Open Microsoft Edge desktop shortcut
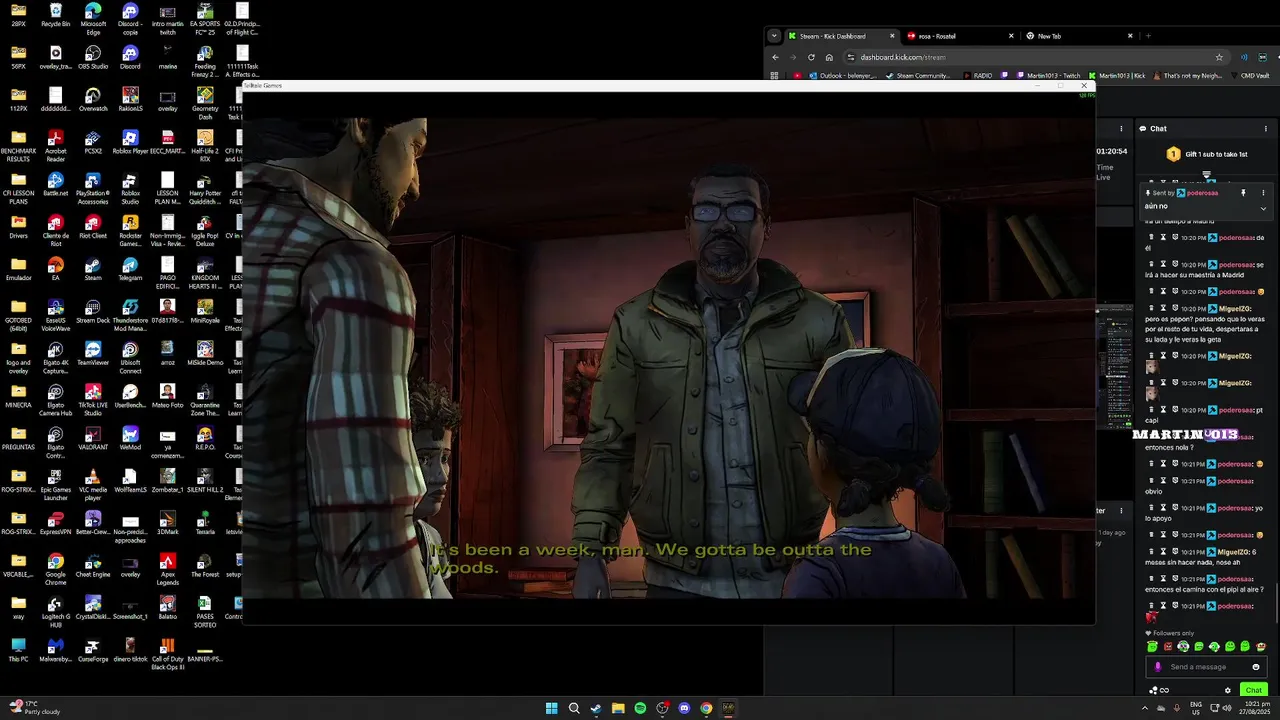 93,18
